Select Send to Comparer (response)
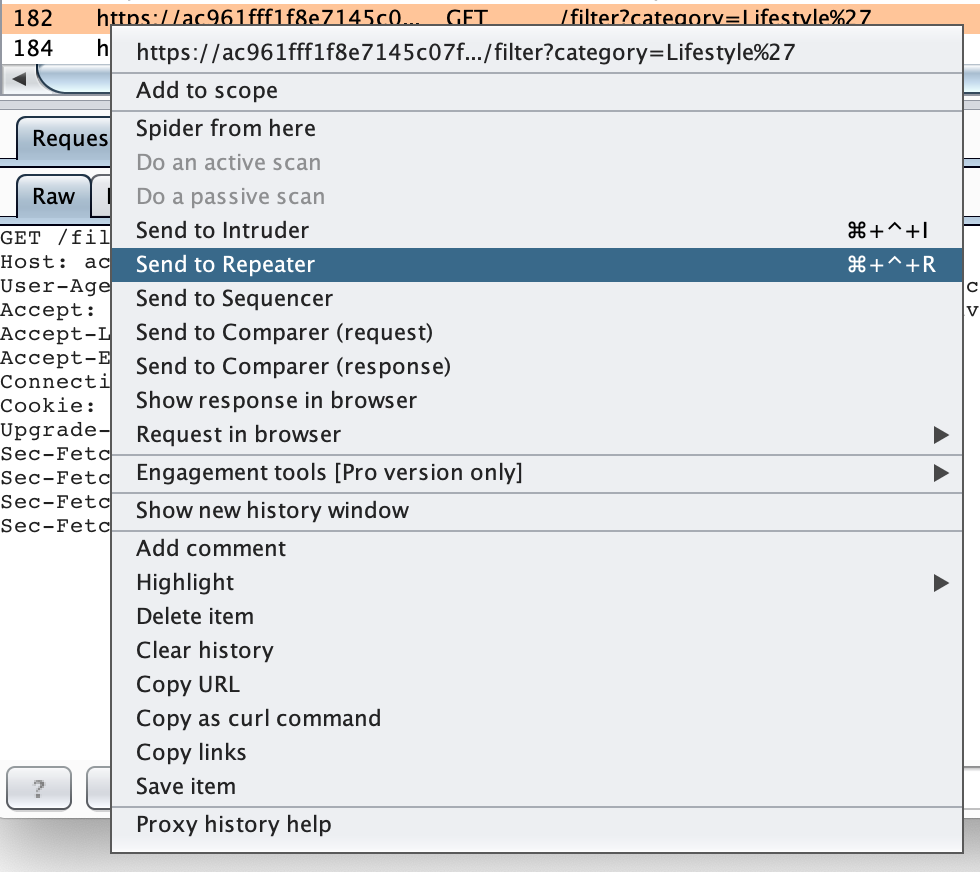Image resolution: width=980 pixels, height=872 pixels. 536,366
